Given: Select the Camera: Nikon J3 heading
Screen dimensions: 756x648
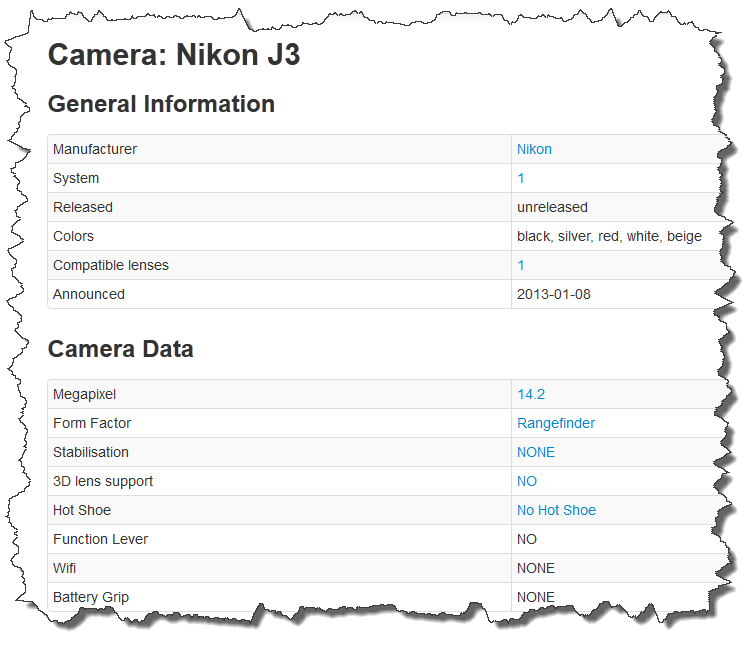Looking at the screenshot, I should (x=174, y=54).
